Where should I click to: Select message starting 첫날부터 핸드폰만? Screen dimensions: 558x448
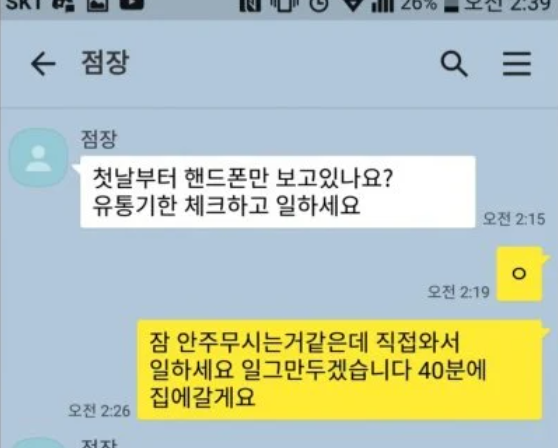pos(278,191)
